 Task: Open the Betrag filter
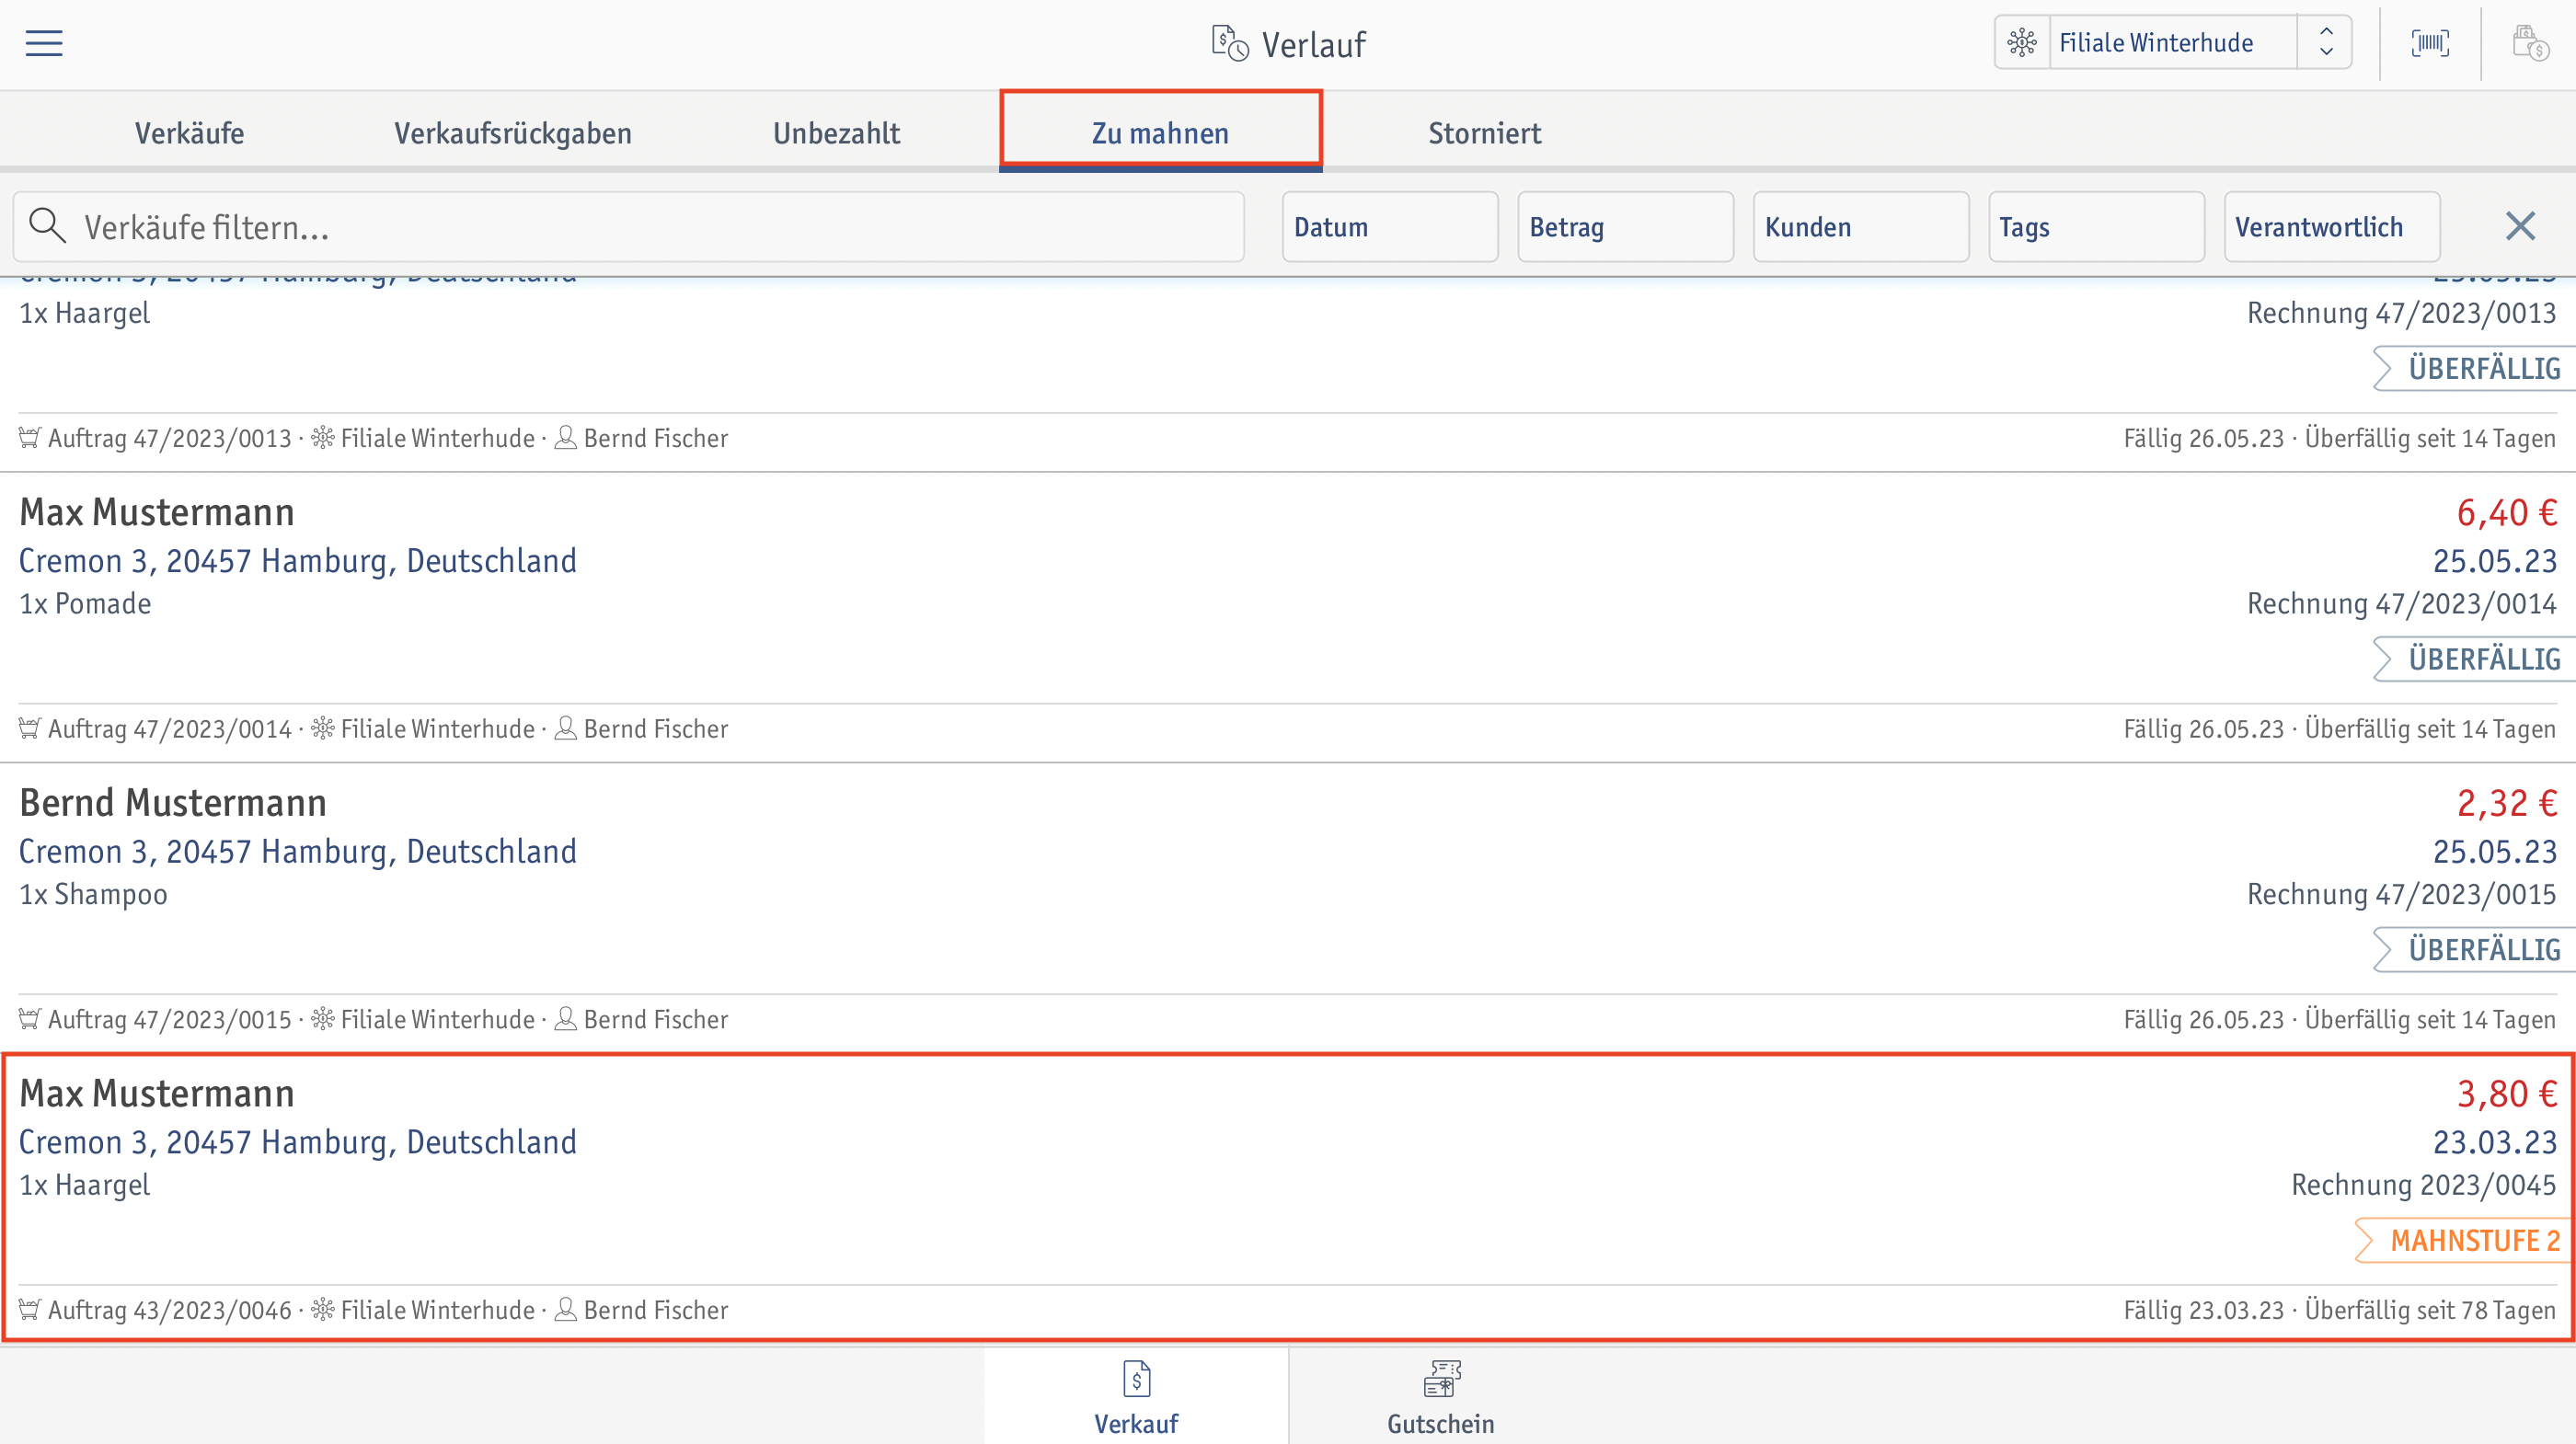(x=1625, y=227)
